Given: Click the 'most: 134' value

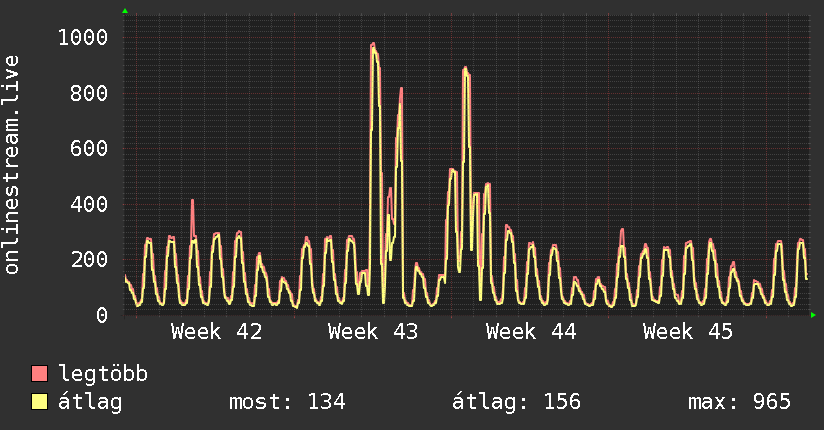Looking at the screenshot, I should click(x=287, y=402).
